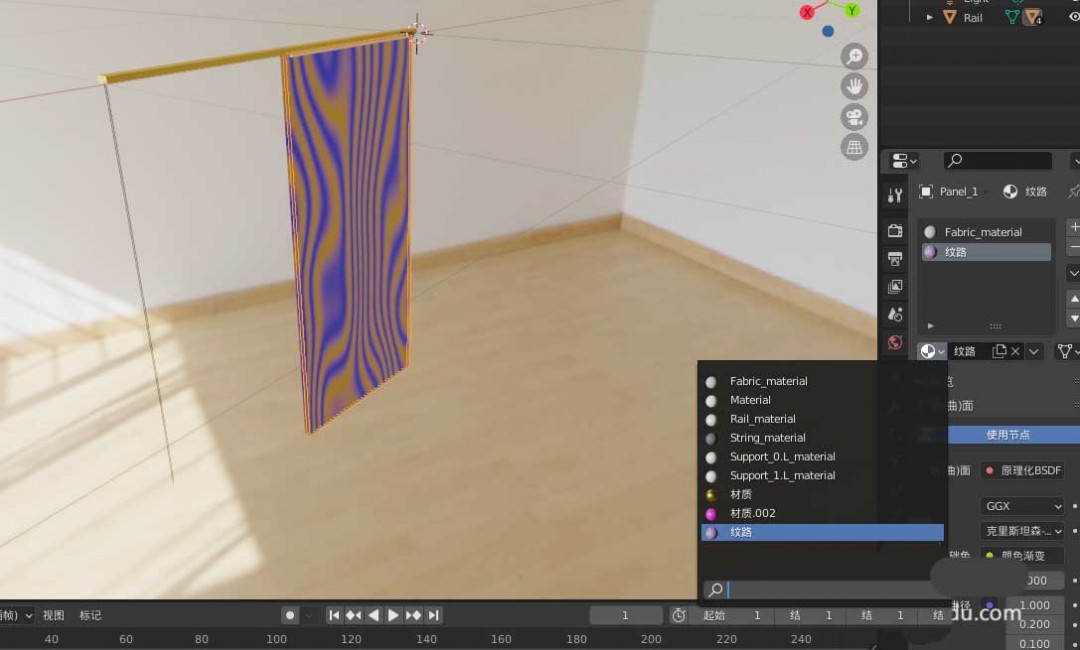Click the play button in the timeline
Image resolution: width=1080 pixels, height=650 pixels.
392,615
